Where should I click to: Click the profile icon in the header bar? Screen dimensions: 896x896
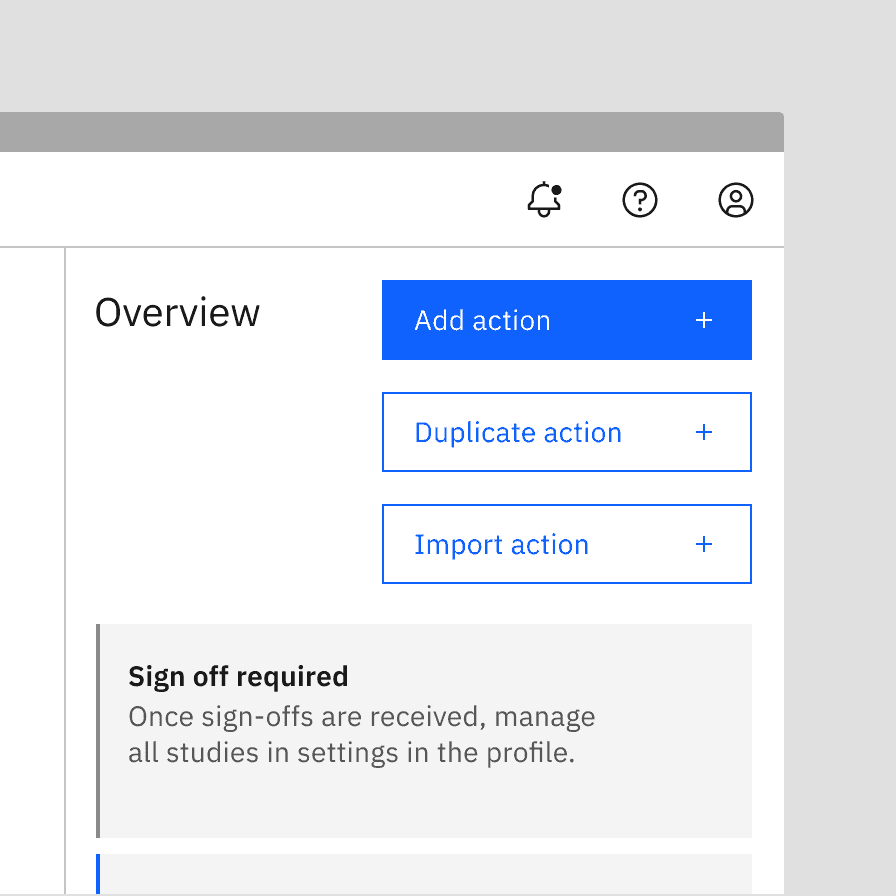pyautogui.click(x=735, y=200)
